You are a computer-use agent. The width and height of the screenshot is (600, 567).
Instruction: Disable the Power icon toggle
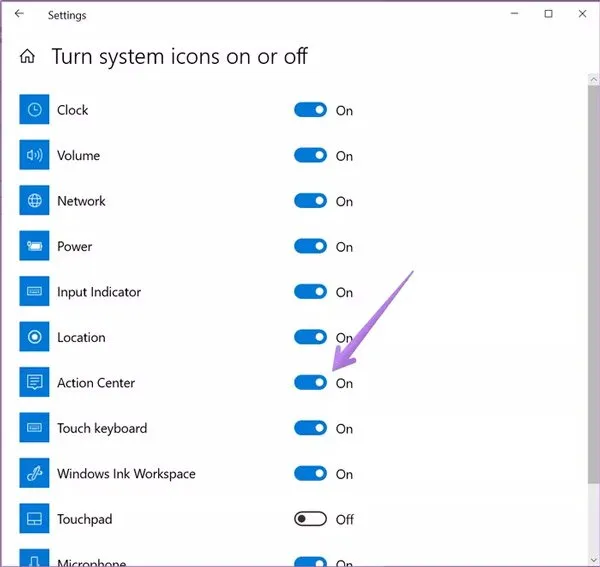(x=311, y=247)
